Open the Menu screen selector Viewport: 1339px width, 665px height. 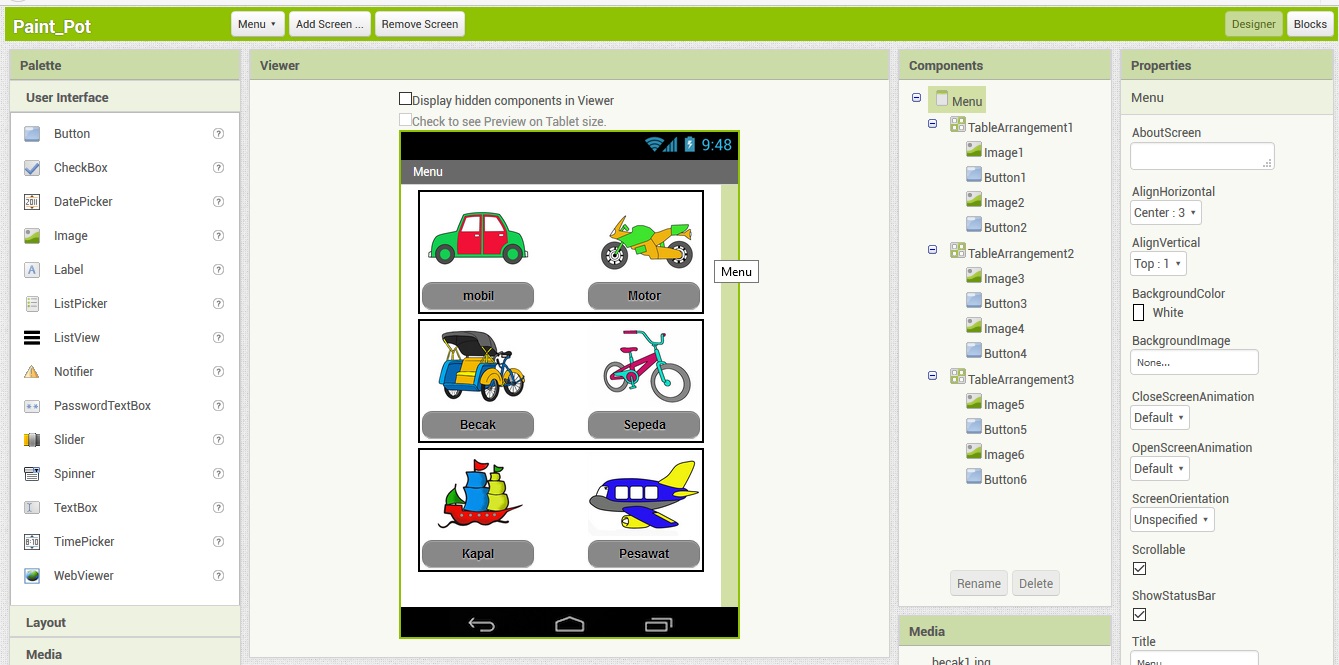pos(257,23)
